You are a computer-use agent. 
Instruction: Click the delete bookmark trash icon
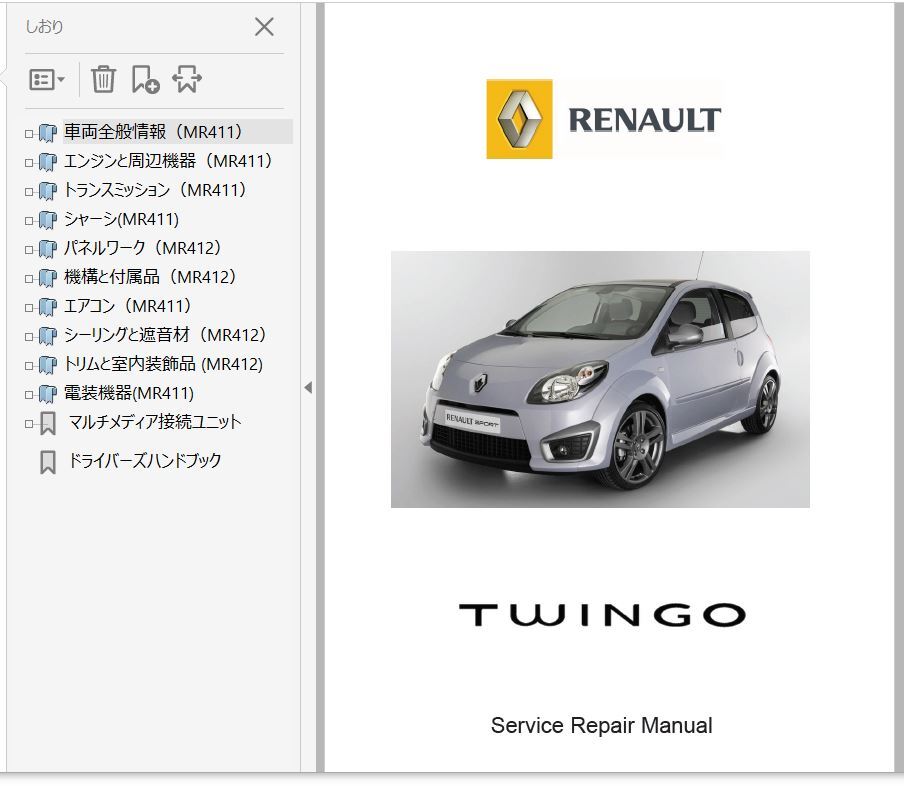tap(103, 80)
